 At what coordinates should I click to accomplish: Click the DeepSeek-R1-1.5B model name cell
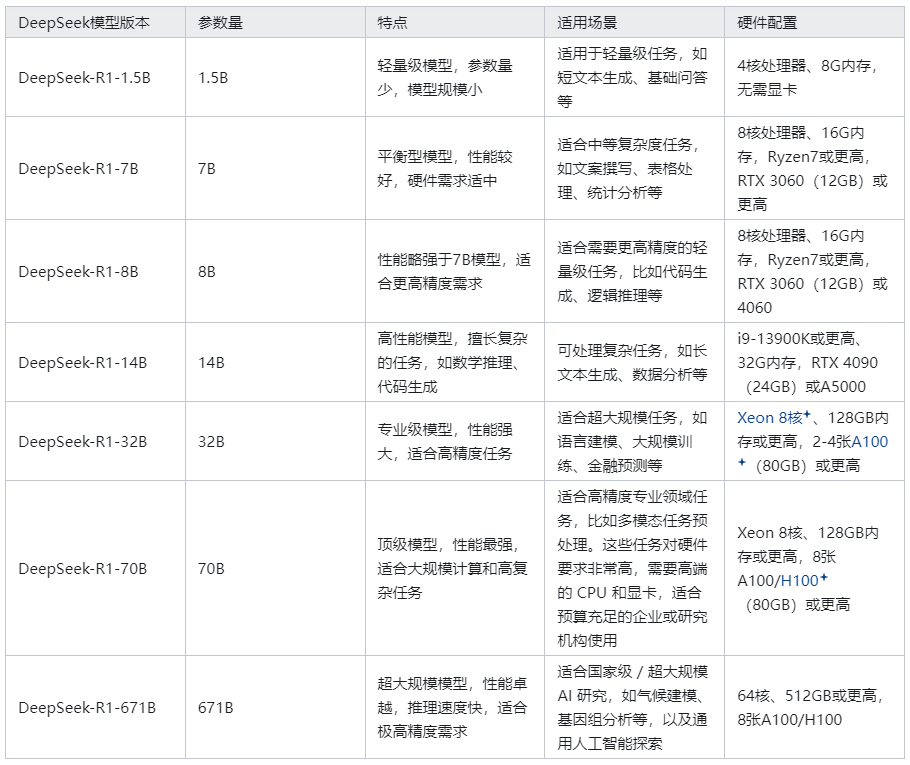pyautogui.click(x=84, y=77)
